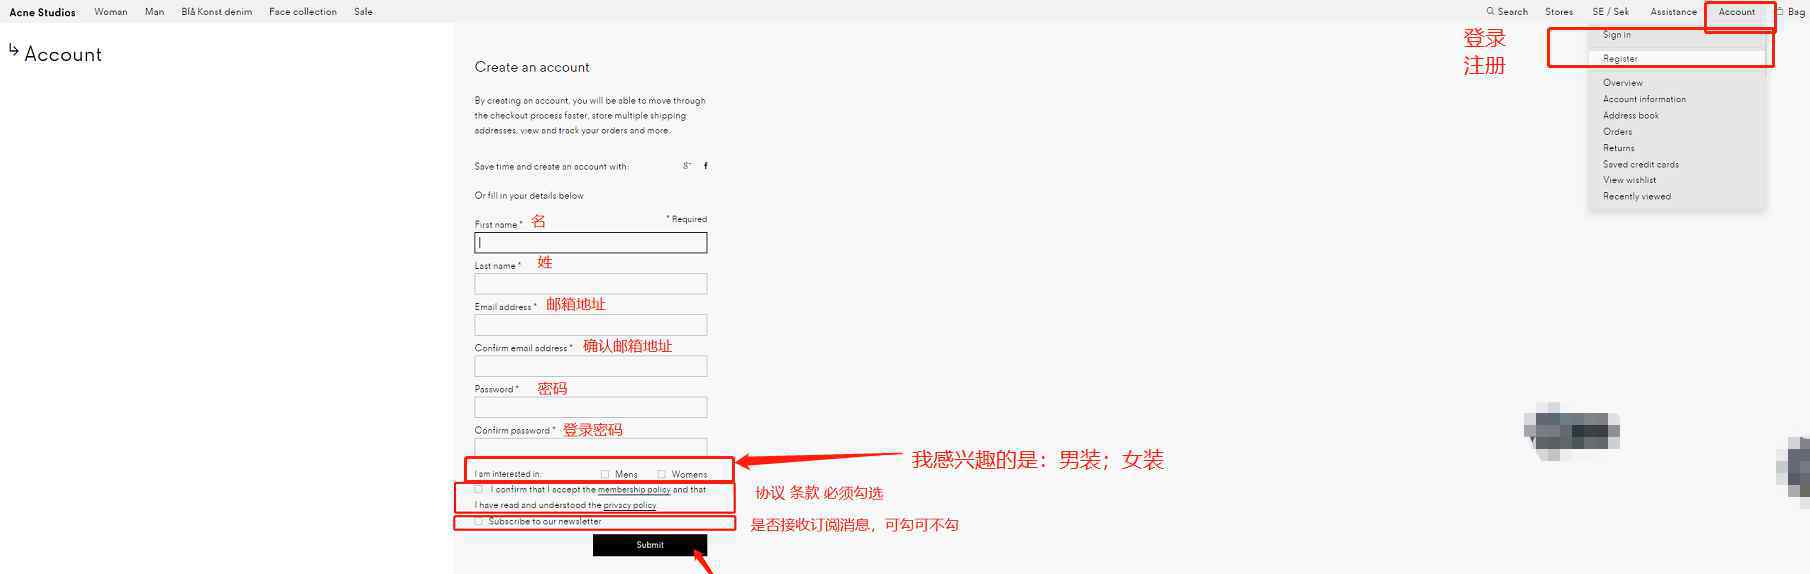Enable Subscribe to our newsletter checkbox
The image size is (1810, 574).
tap(479, 521)
